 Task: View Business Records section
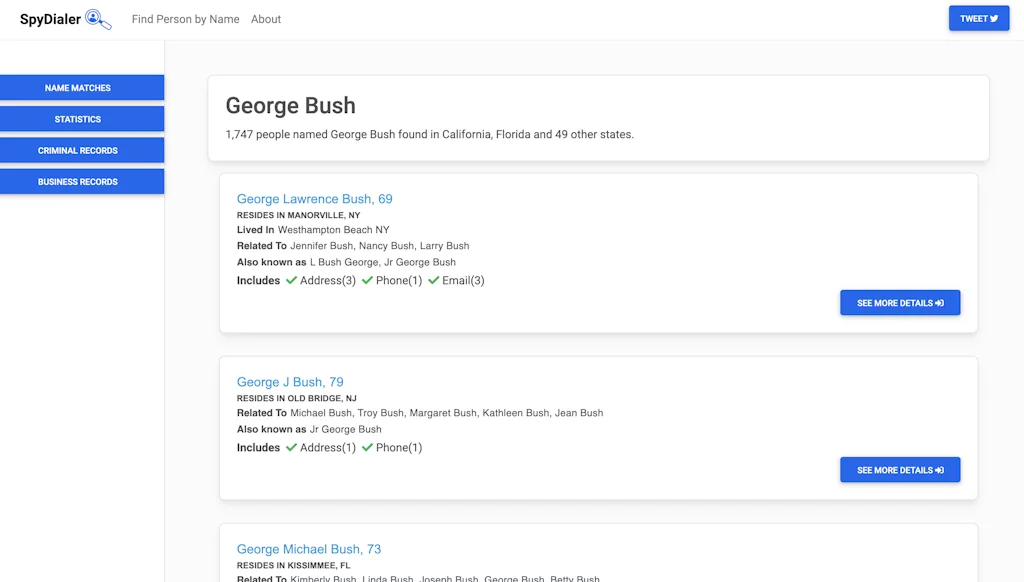pos(78,182)
